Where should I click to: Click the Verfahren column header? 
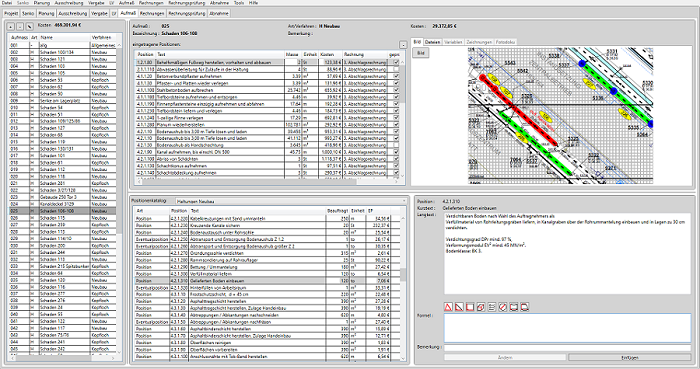pyautogui.click(x=103, y=37)
